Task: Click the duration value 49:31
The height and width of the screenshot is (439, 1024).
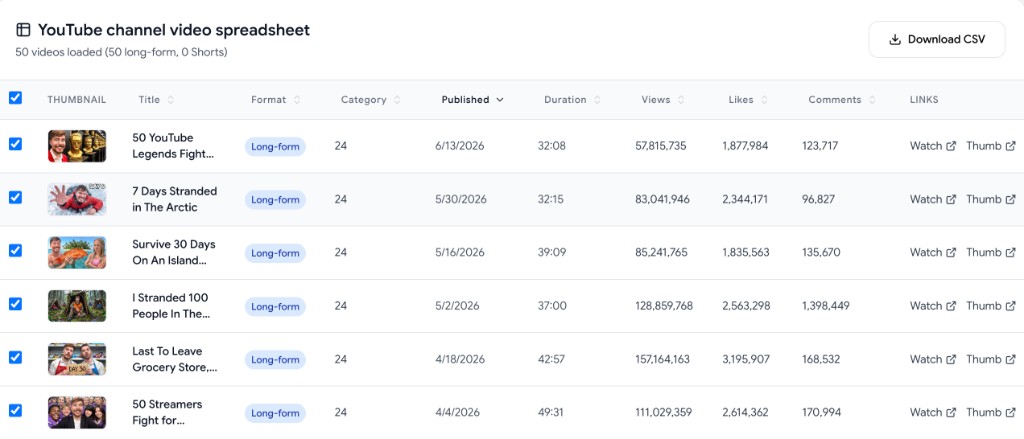Action: coord(551,412)
